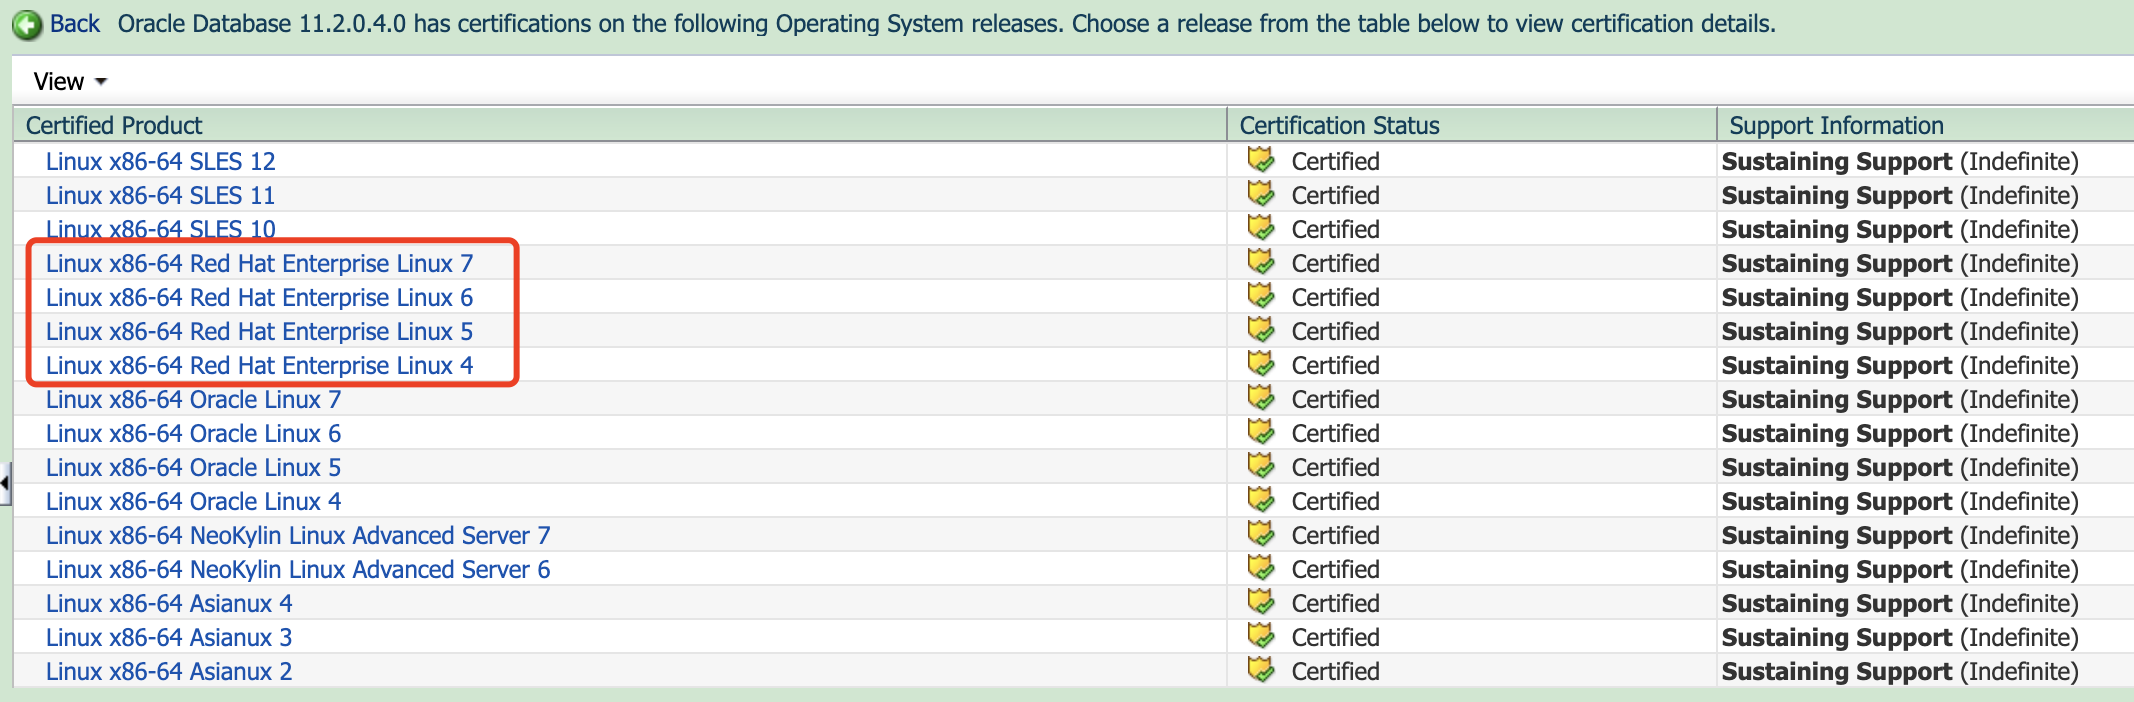
Task: Click certified icon in NeoKylin Advanced Server 7 row
Action: point(1261,534)
